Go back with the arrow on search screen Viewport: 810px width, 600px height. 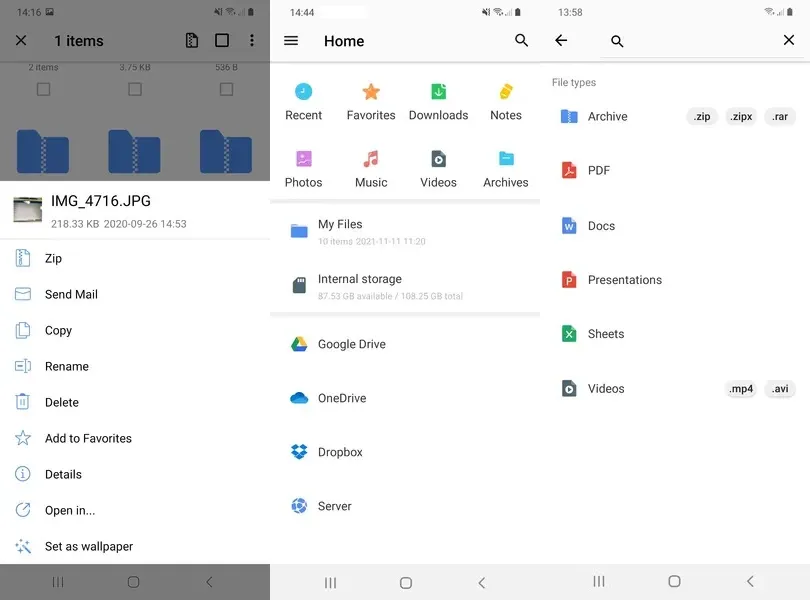click(x=561, y=40)
